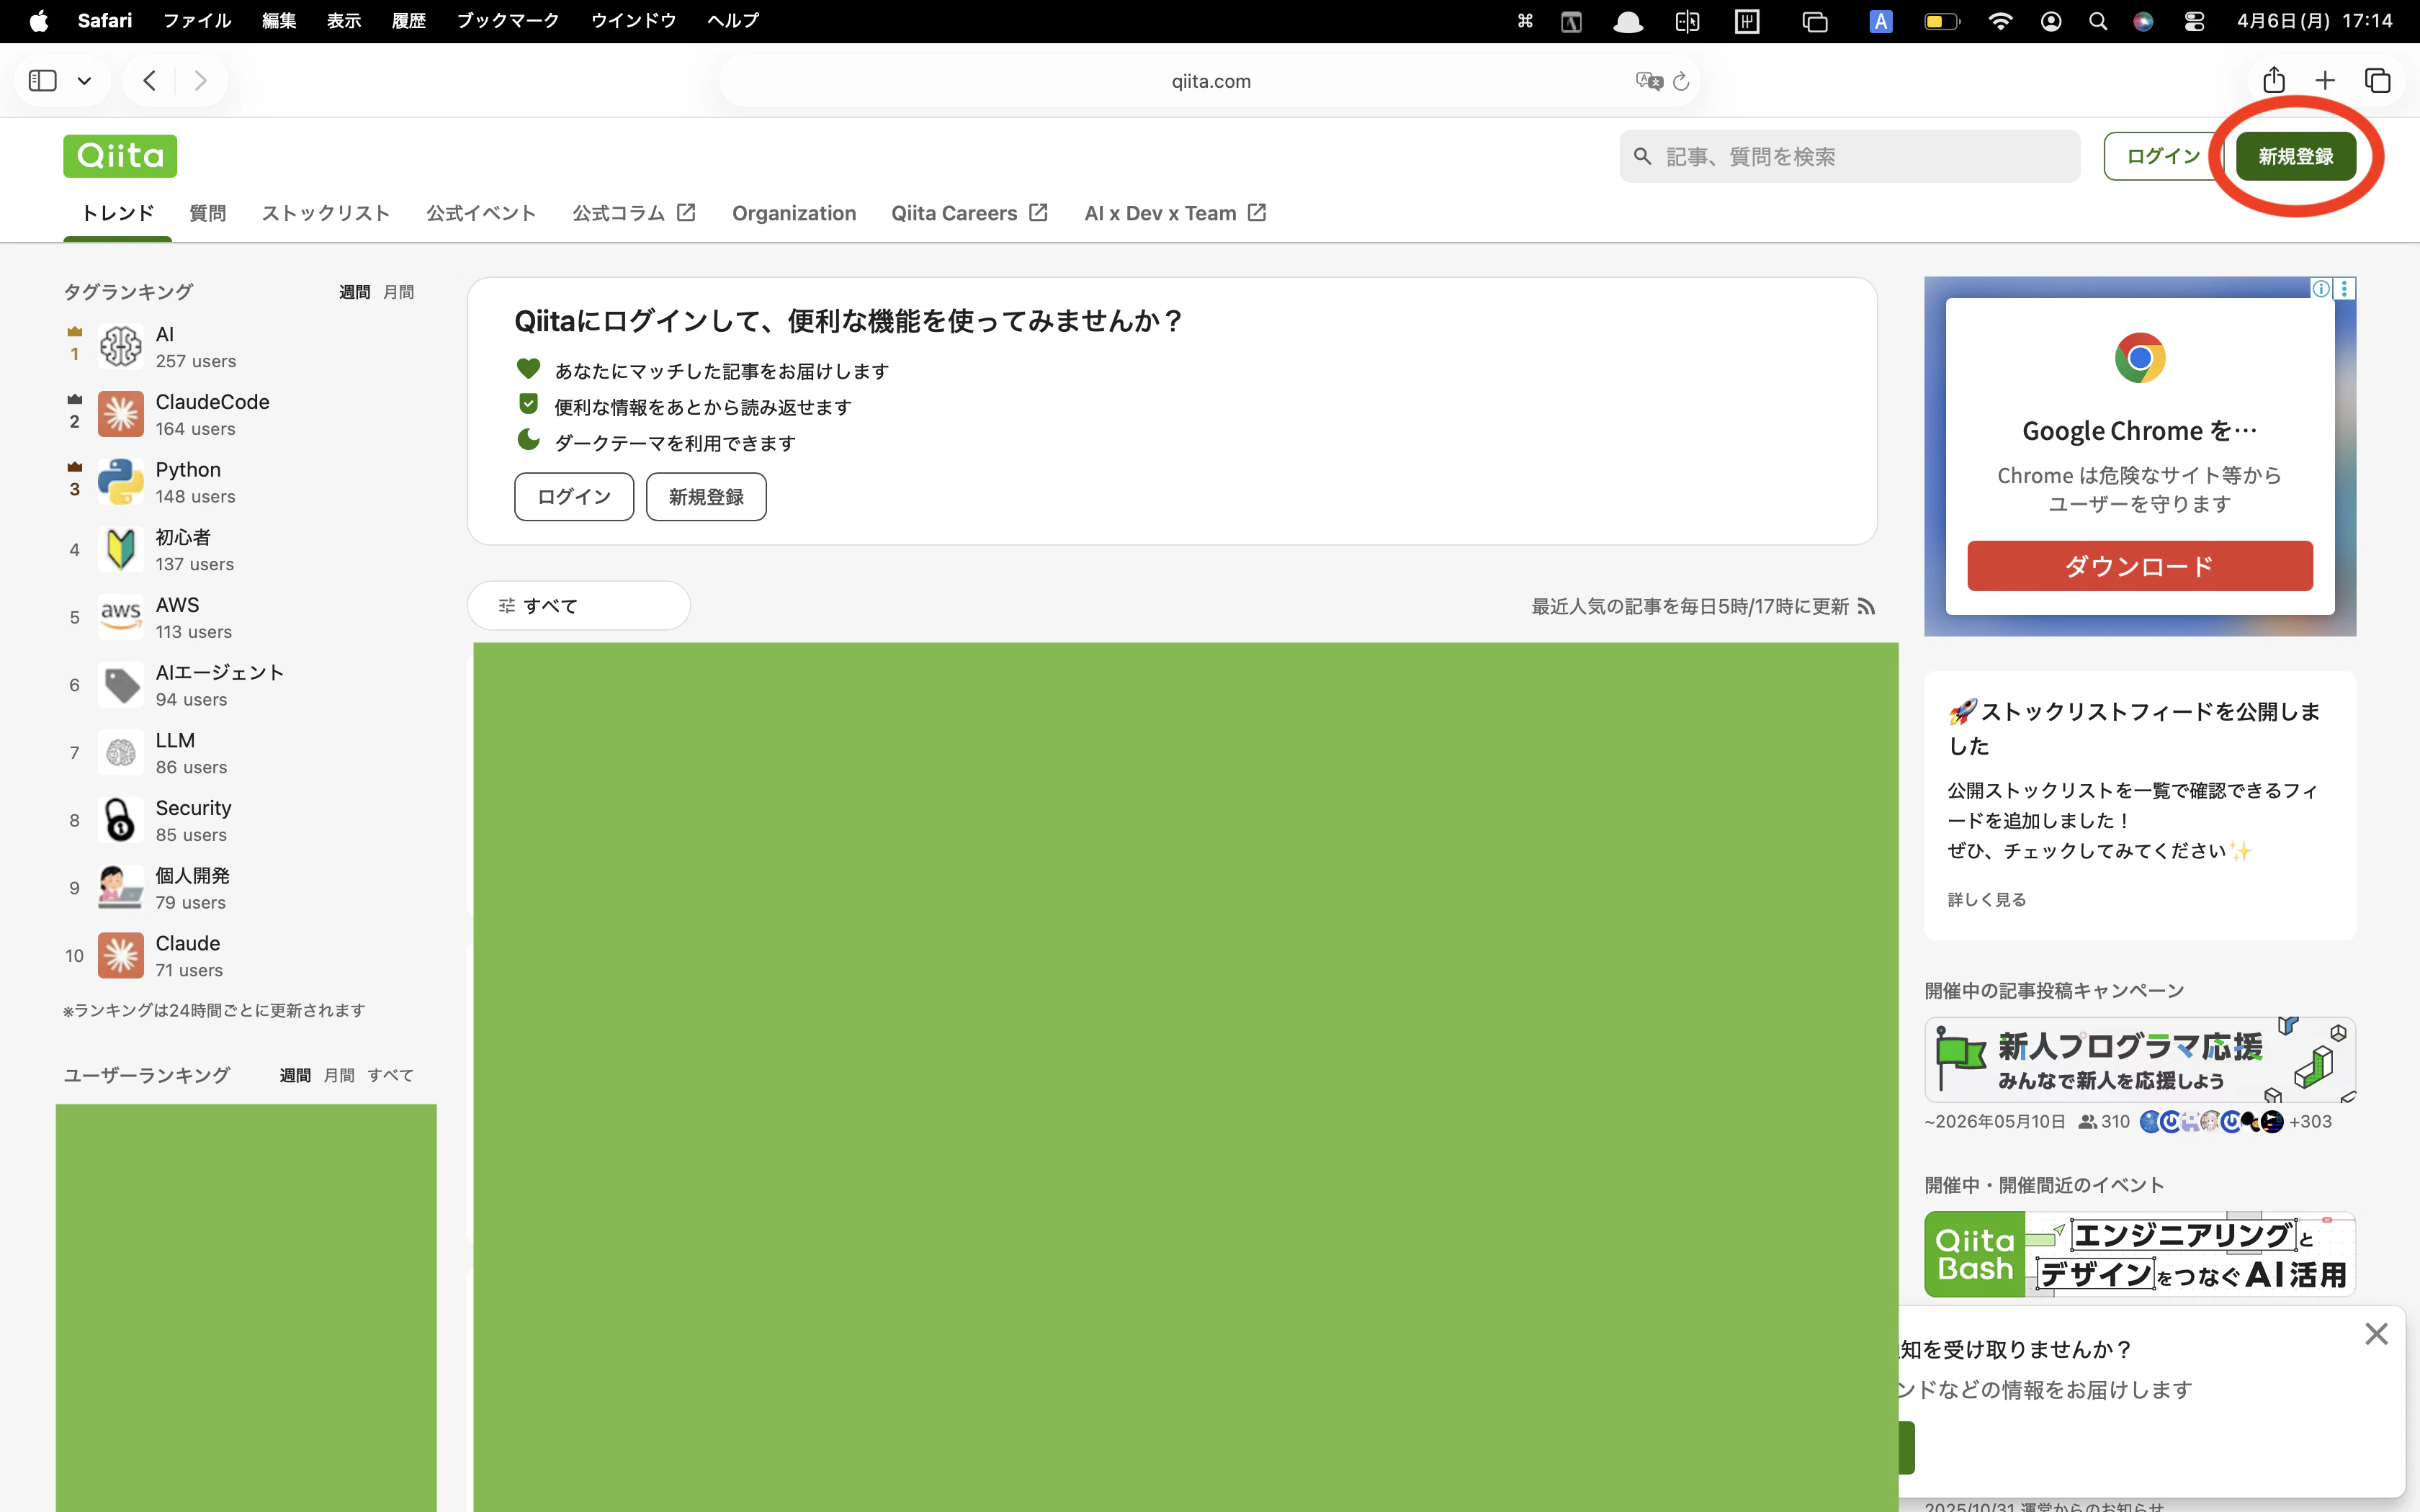Go forward with the Safari forward arrow
Image resolution: width=2420 pixels, height=1512 pixels.
click(200, 80)
